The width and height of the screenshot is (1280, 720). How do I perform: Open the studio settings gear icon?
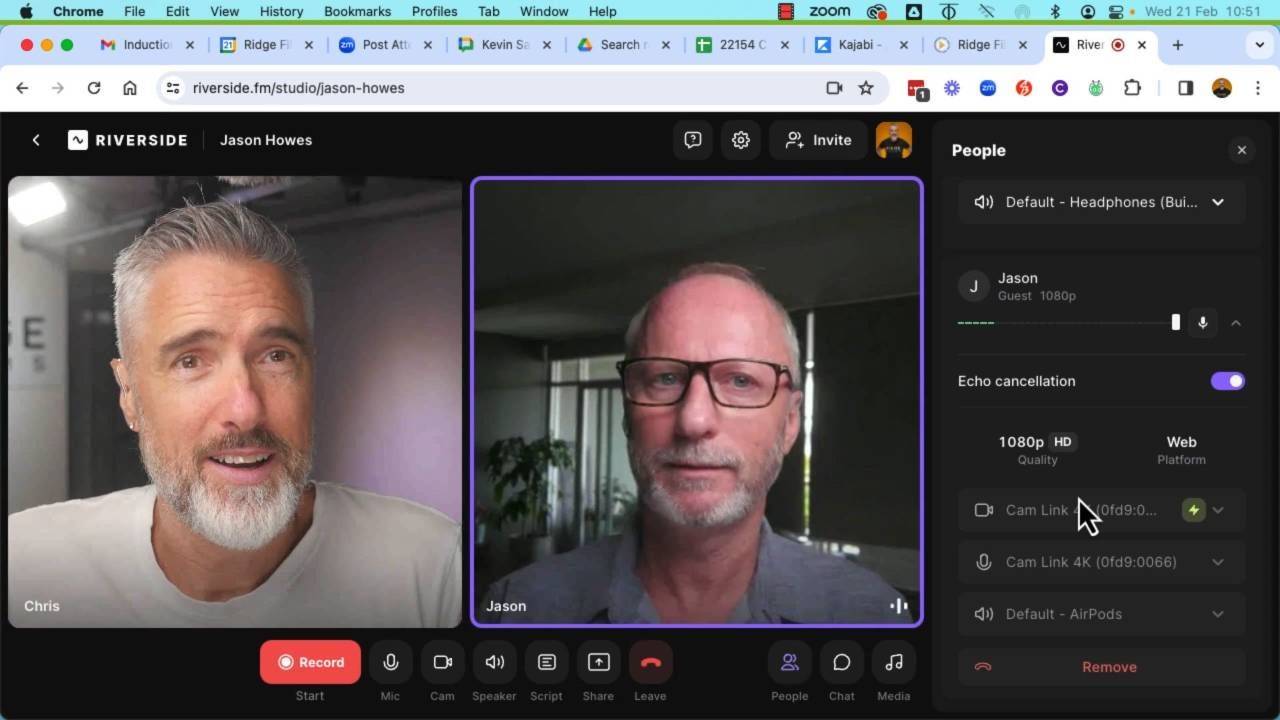pos(740,140)
